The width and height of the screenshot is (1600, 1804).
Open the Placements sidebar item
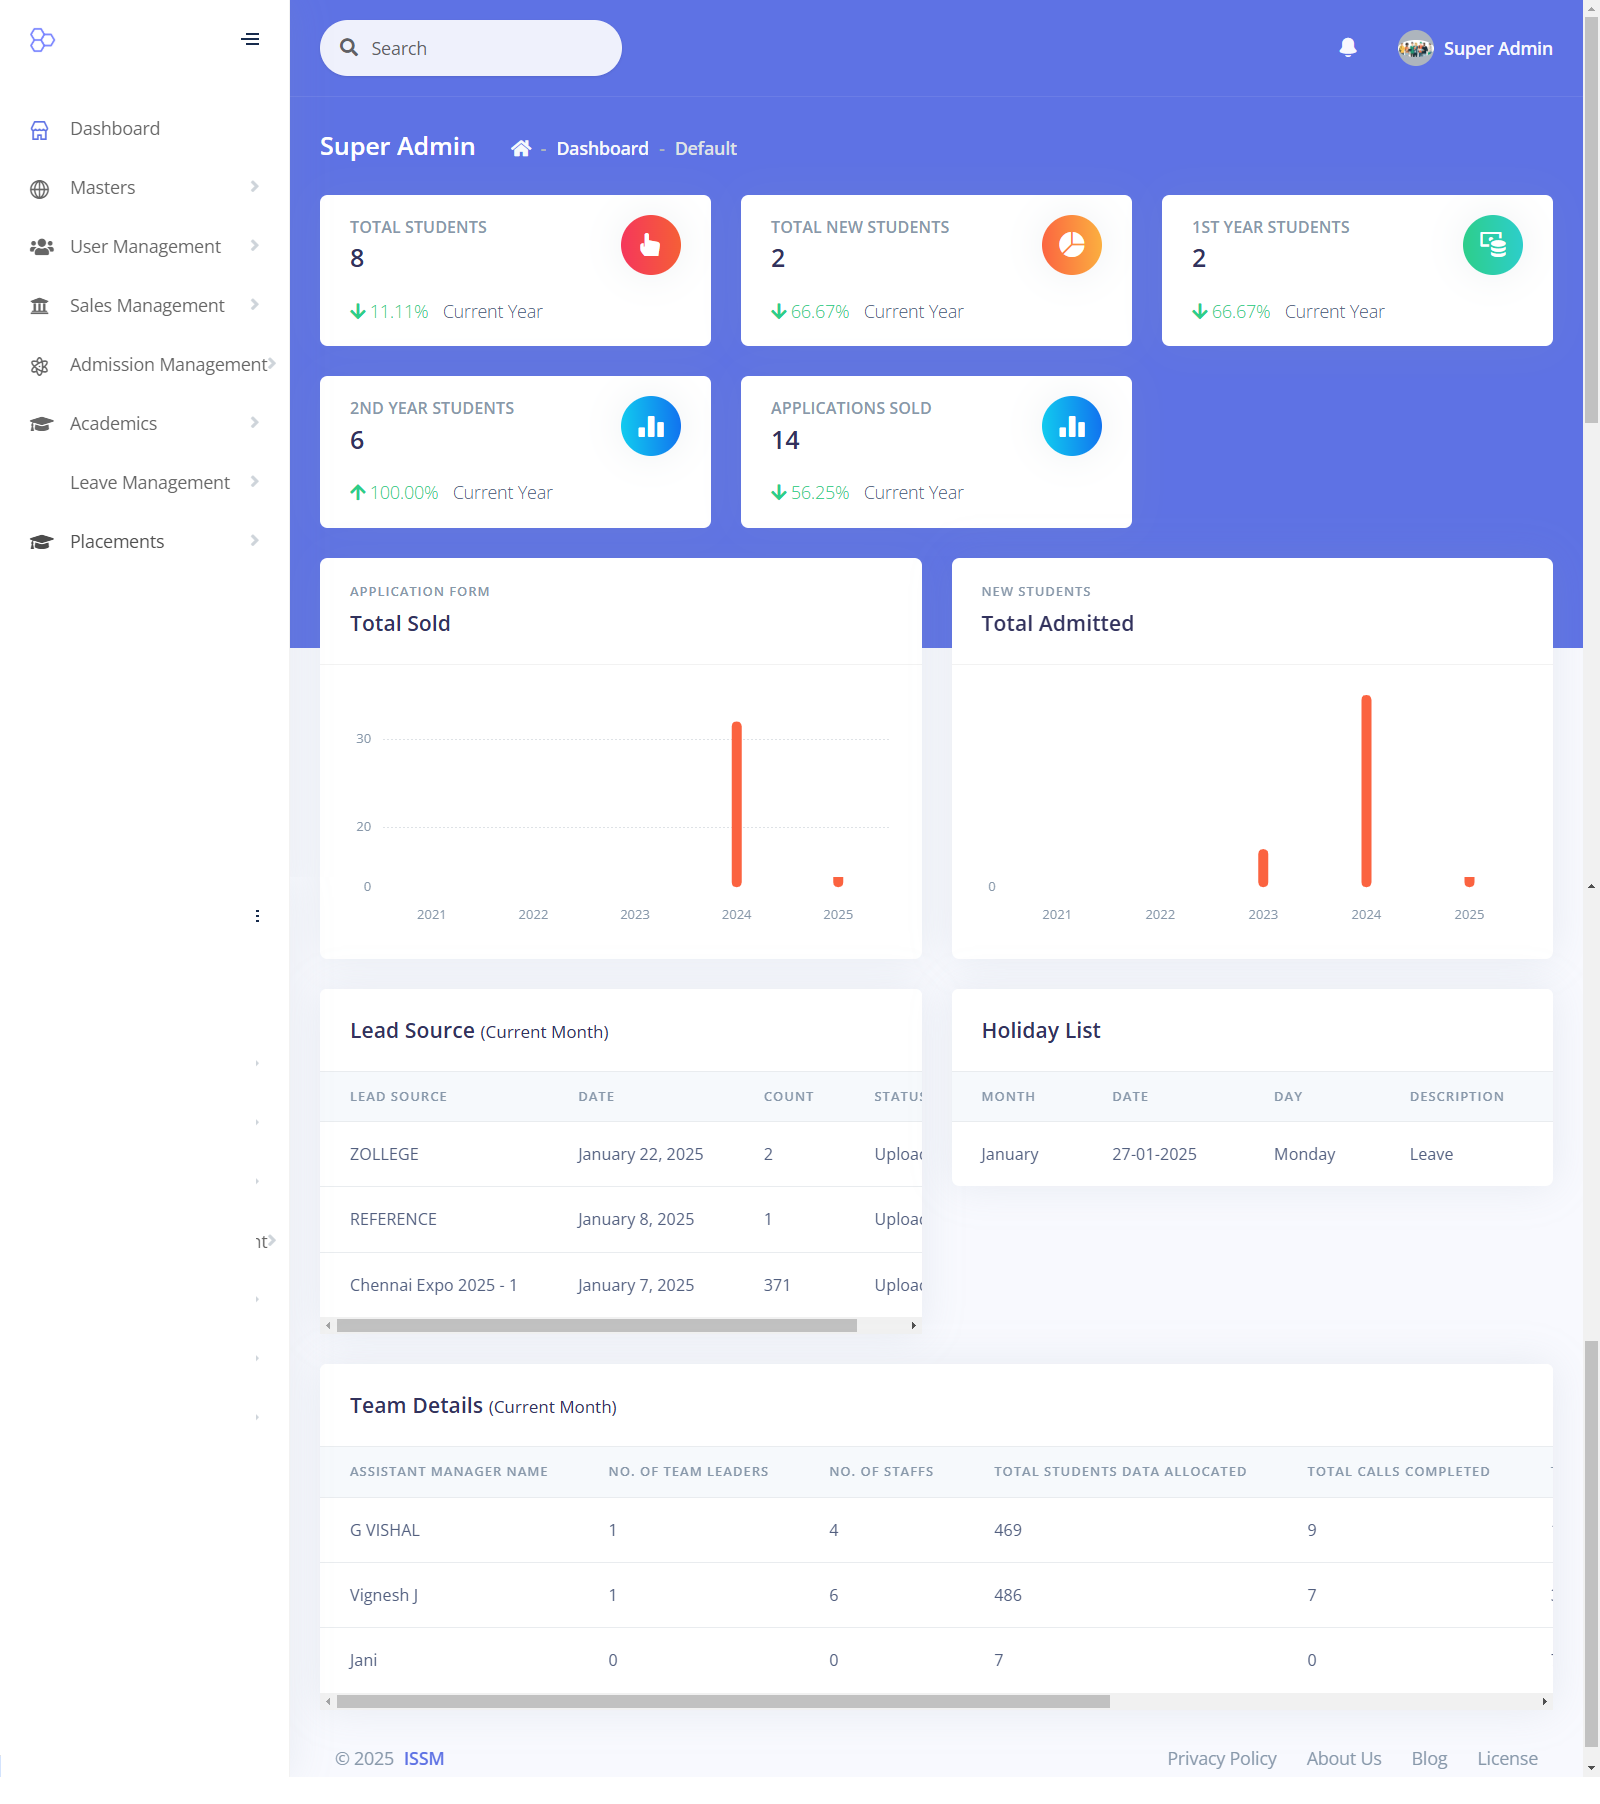tap(145, 541)
